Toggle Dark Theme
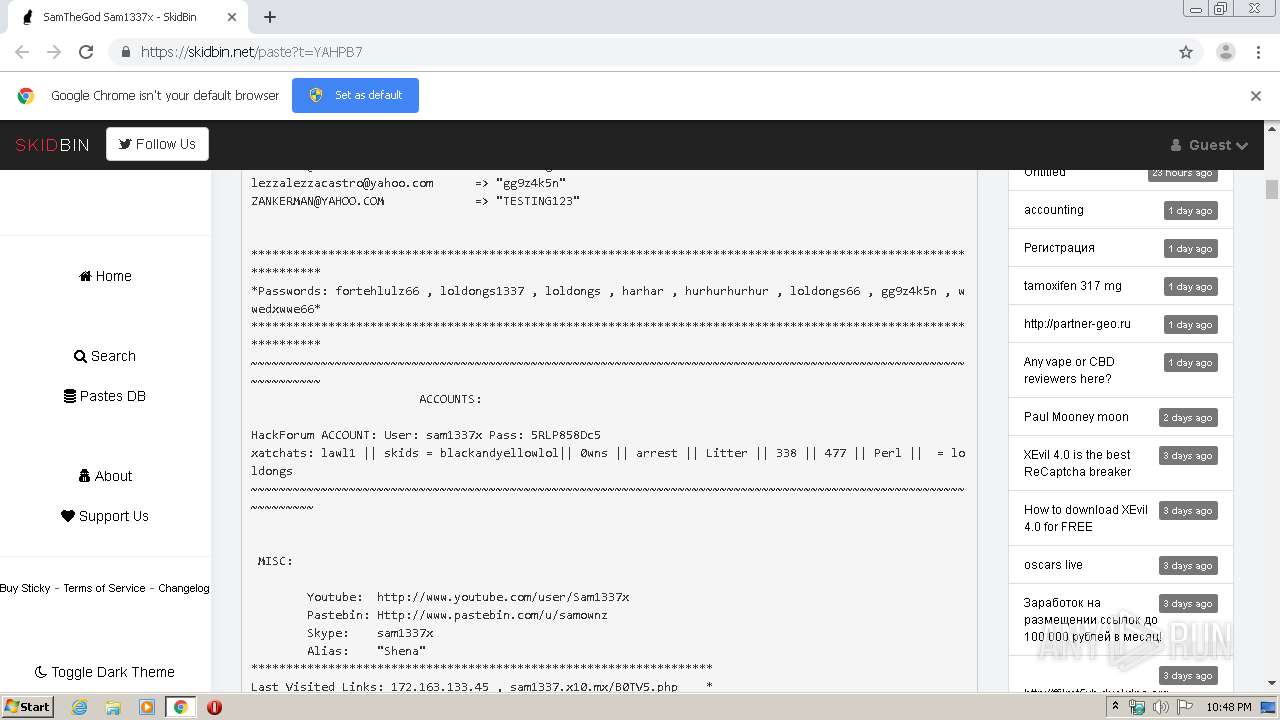1280x720 pixels. 105,672
